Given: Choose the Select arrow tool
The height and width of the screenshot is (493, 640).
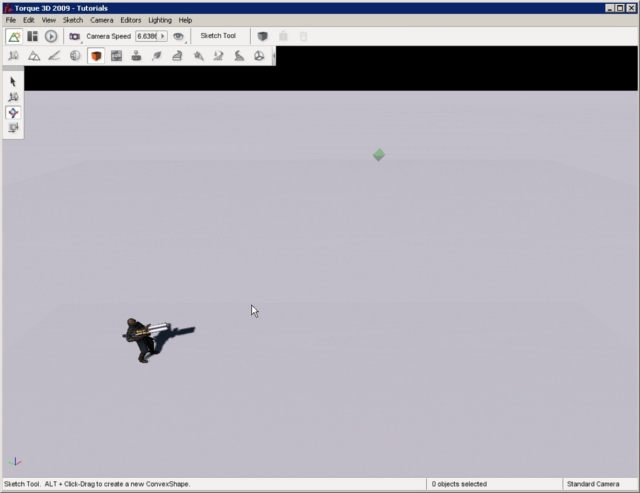Looking at the screenshot, I should click(x=13, y=81).
